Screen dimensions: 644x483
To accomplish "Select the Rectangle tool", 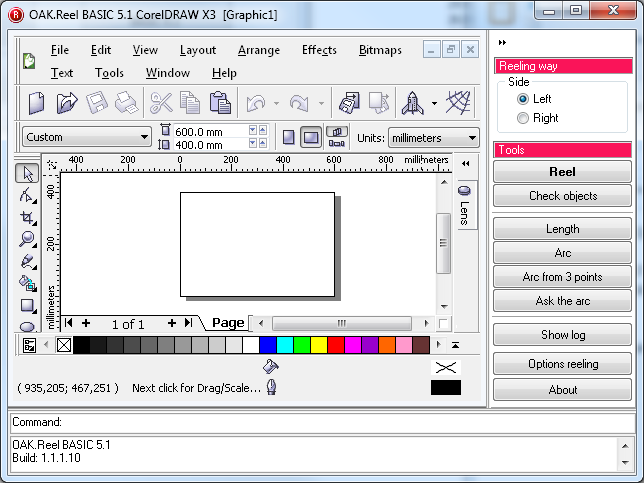I will pos(27,306).
